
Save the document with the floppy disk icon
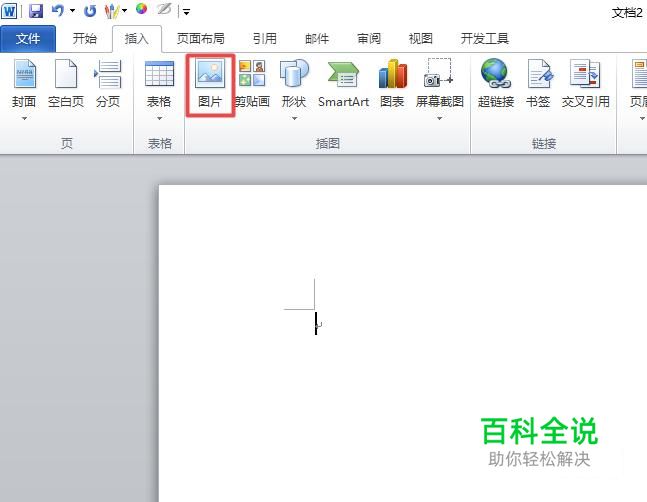tap(36, 11)
